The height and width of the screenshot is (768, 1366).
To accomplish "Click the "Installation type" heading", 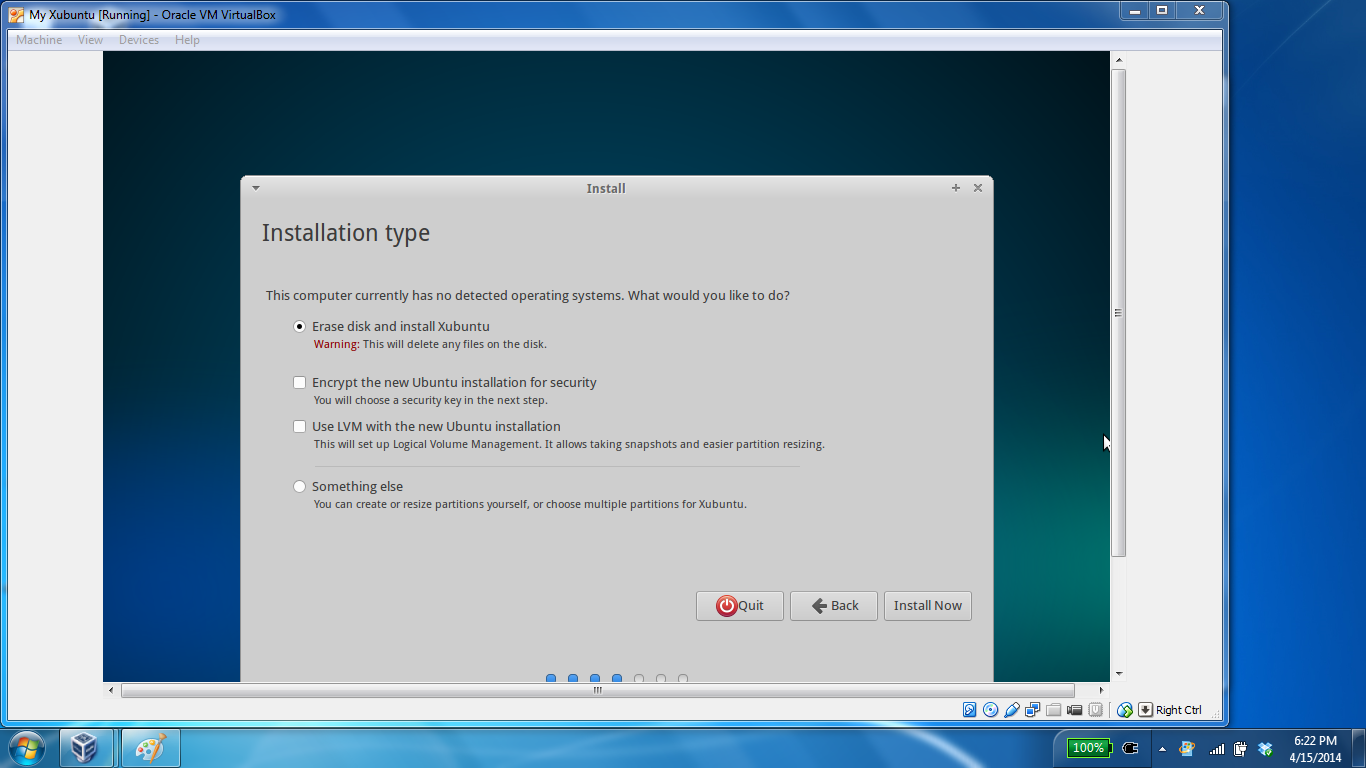I will point(346,233).
